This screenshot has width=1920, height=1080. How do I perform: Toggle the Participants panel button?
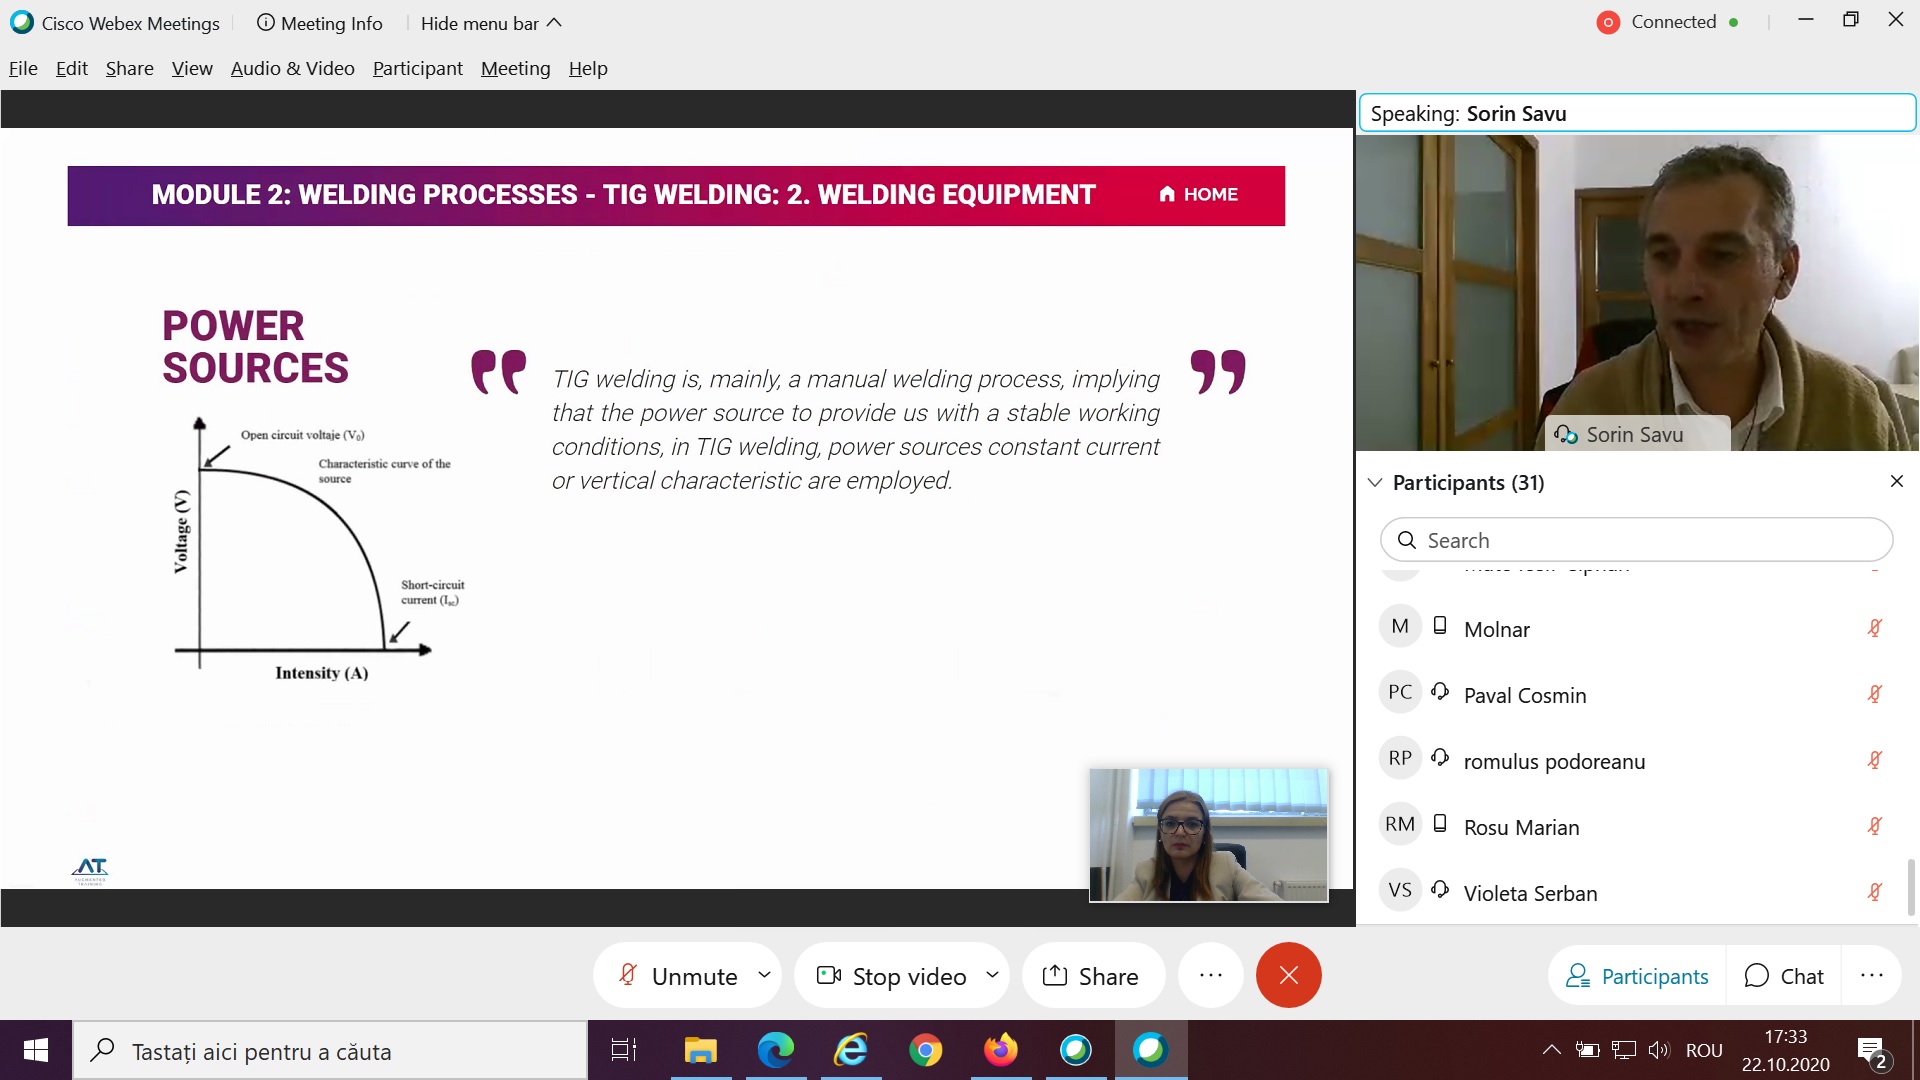(x=1637, y=975)
